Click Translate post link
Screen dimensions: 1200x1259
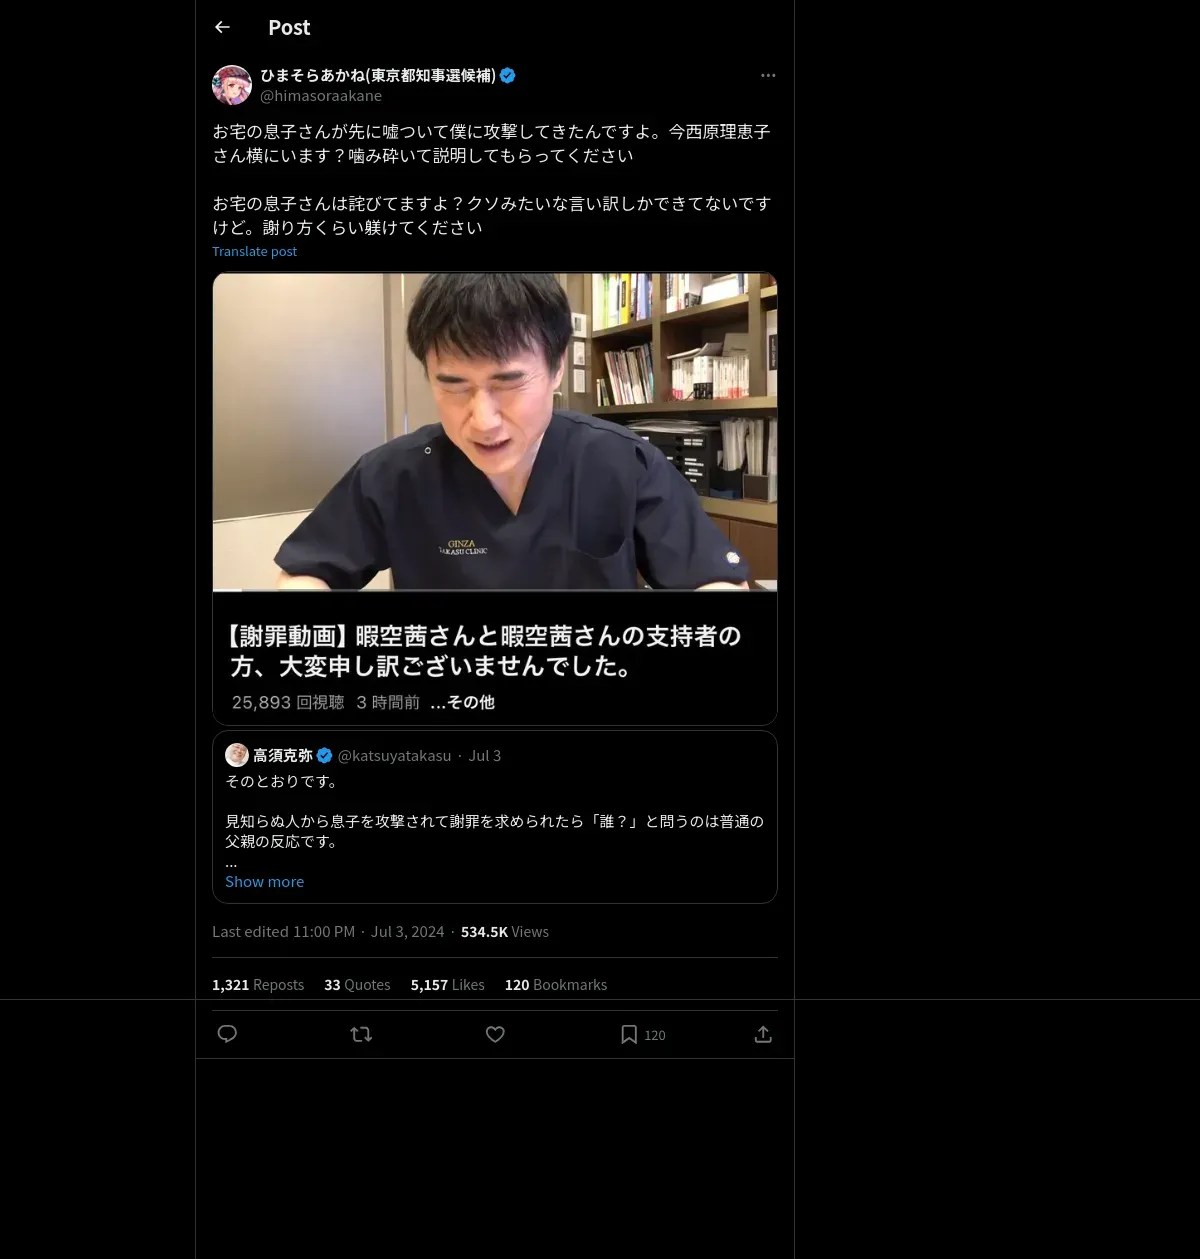click(x=254, y=252)
